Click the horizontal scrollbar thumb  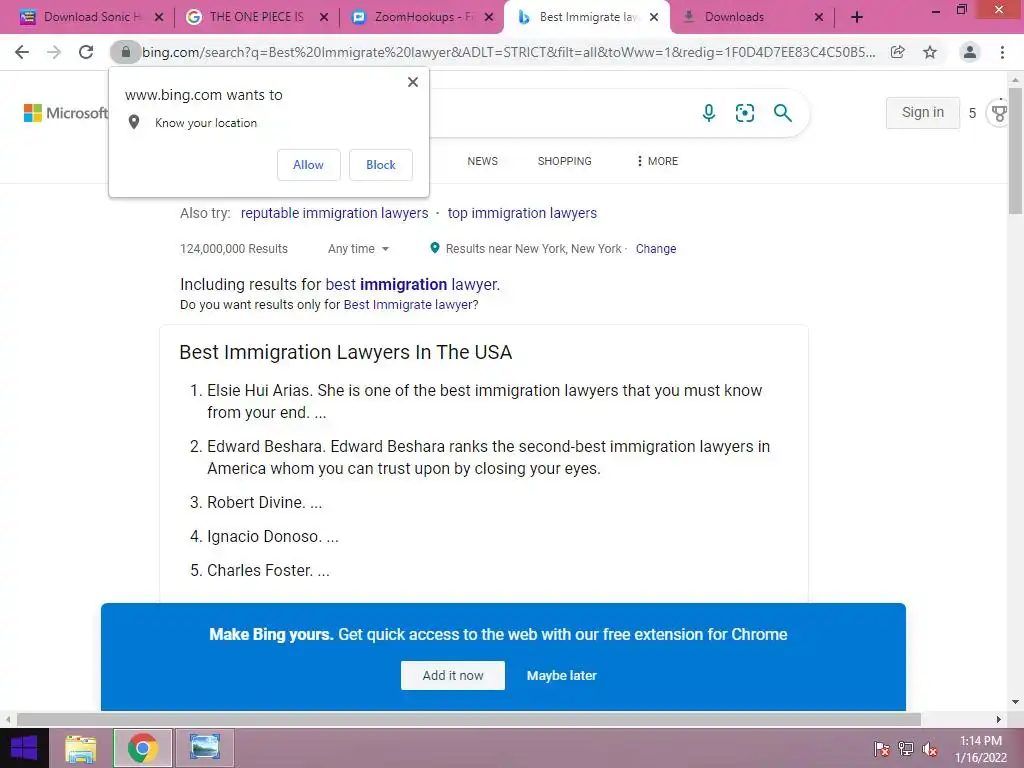click(469, 719)
